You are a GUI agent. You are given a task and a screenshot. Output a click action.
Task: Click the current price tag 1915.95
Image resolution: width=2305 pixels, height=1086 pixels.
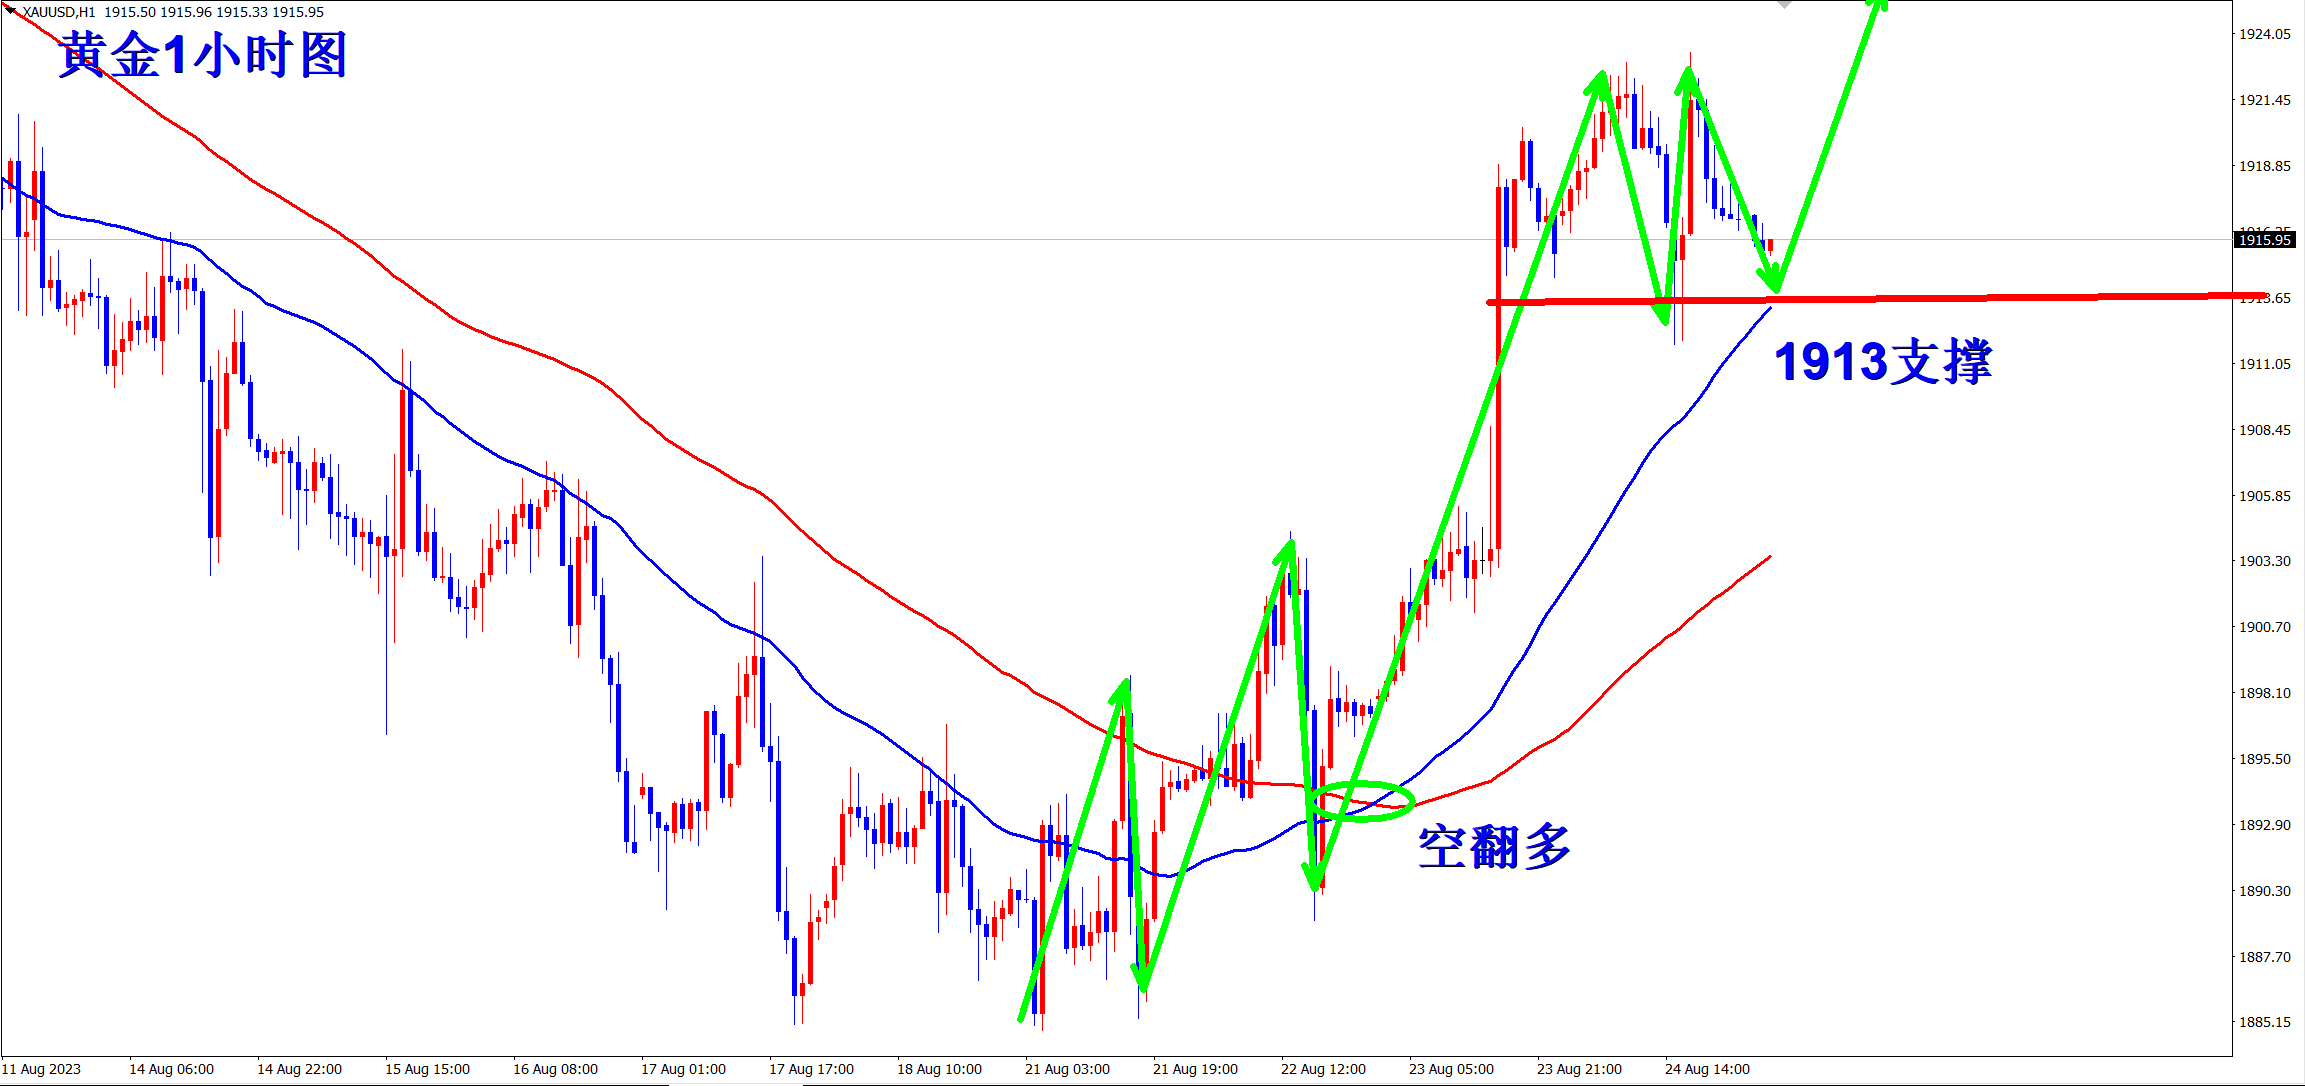point(2264,240)
